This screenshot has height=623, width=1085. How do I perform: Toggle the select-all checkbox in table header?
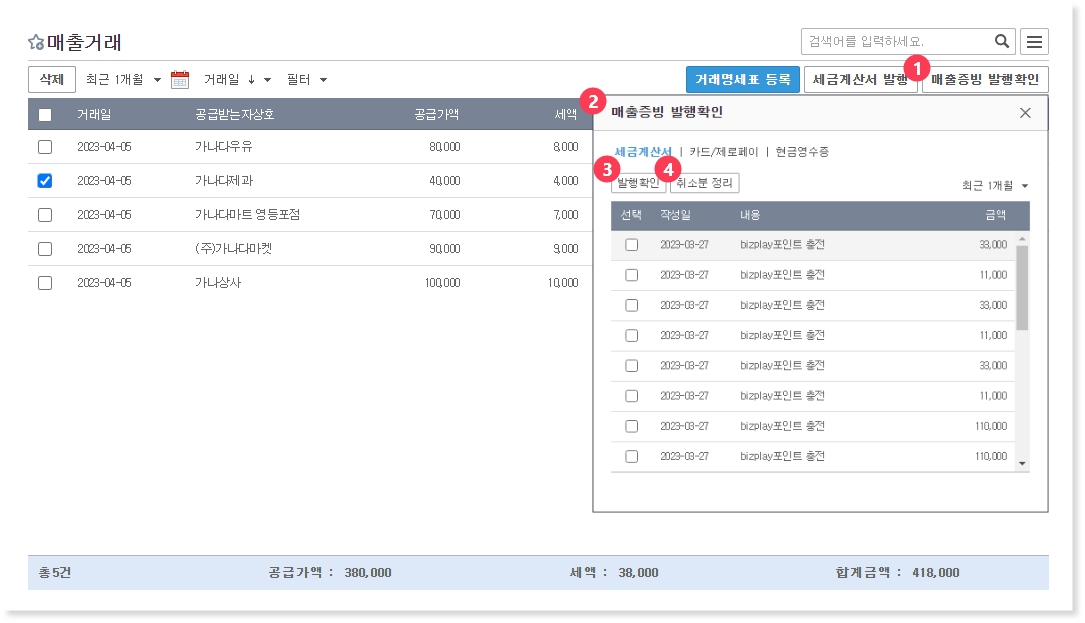point(45,115)
